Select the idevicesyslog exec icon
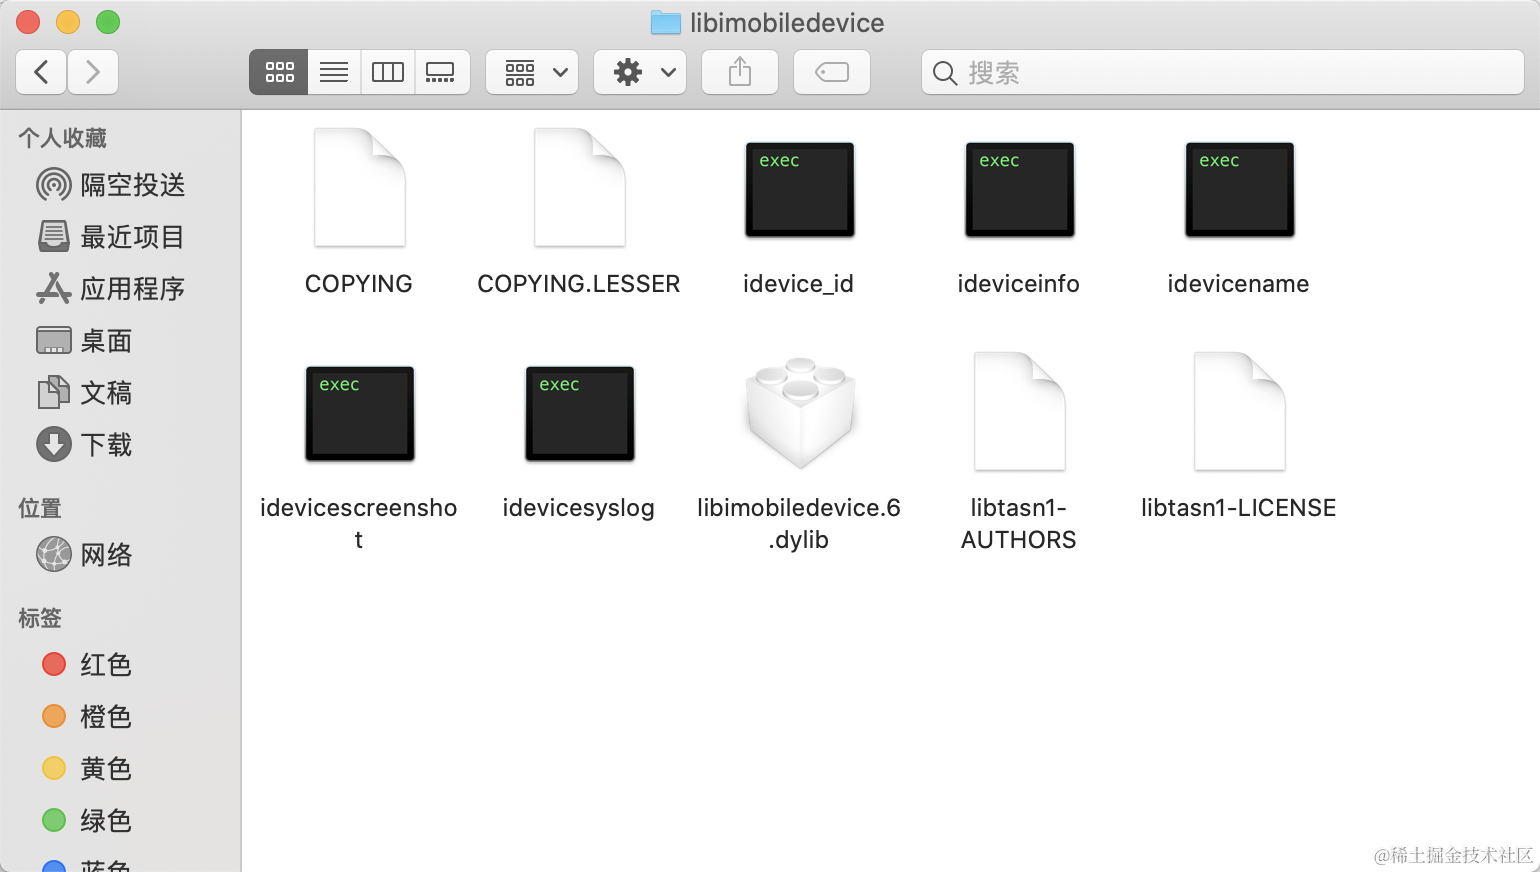The width and height of the screenshot is (1540, 872). coord(580,413)
